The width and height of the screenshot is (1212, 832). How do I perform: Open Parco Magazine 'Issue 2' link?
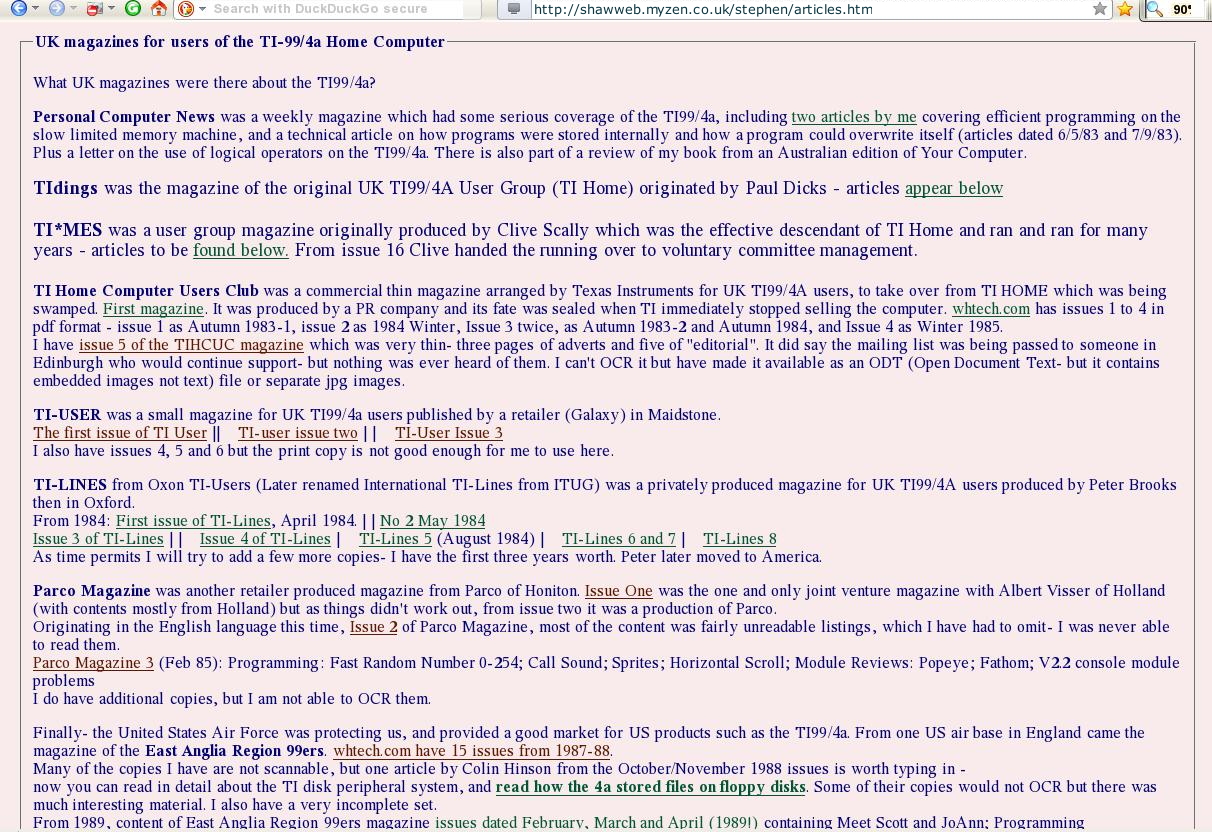coord(374,627)
